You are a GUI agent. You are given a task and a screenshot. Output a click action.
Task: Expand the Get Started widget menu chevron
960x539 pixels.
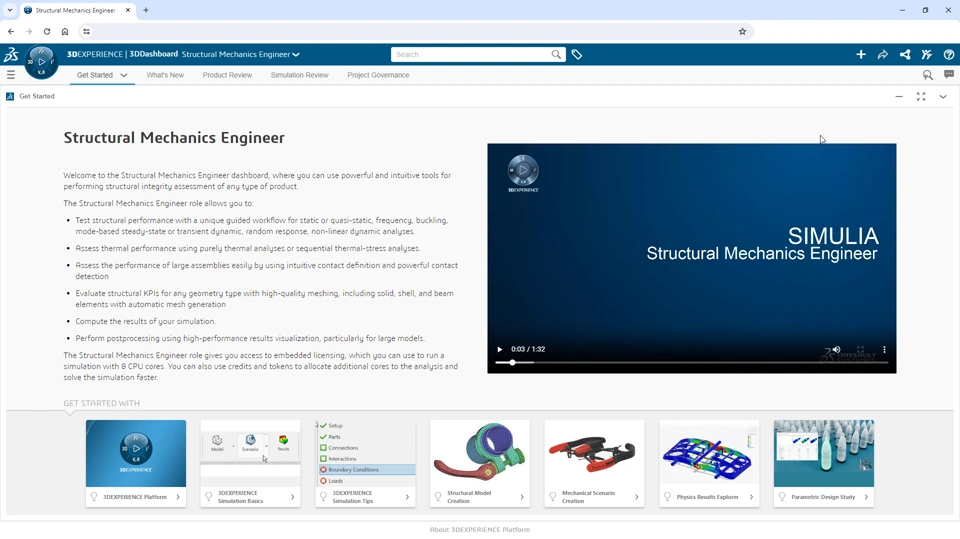click(943, 97)
